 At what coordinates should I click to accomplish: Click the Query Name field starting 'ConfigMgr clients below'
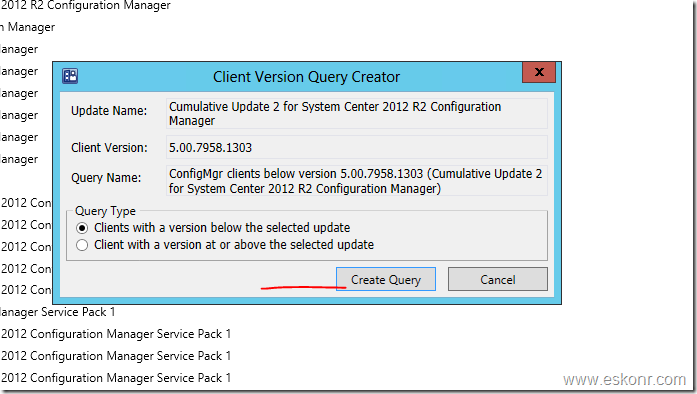(x=357, y=181)
